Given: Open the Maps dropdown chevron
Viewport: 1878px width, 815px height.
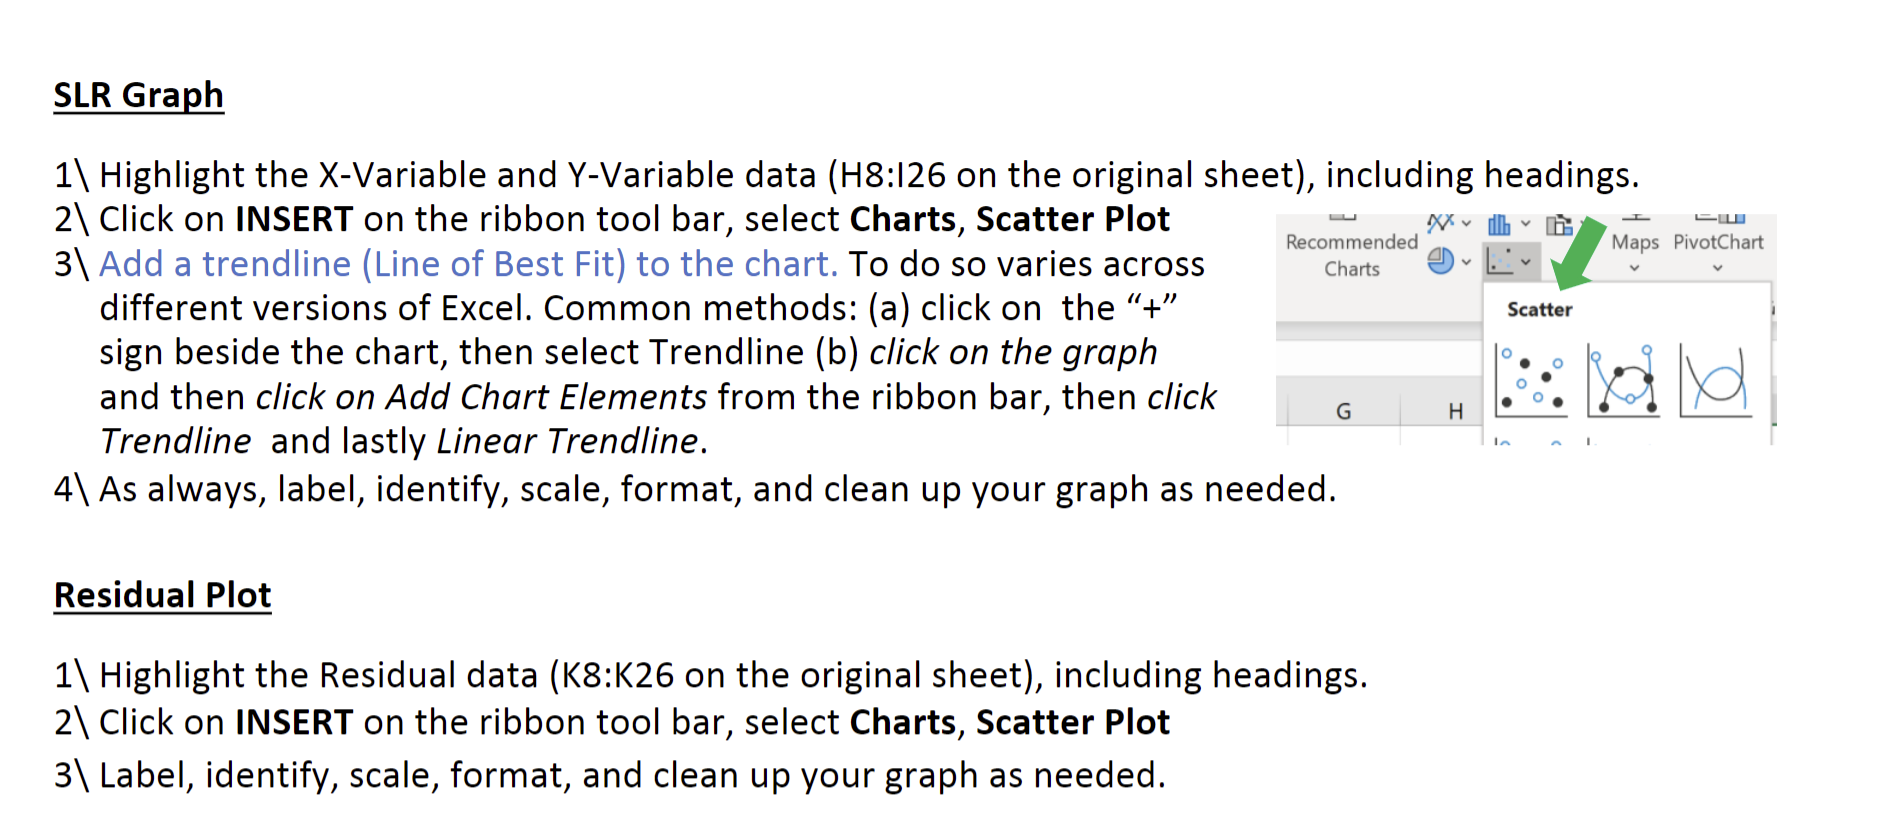Looking at the screenshot, I should click(x=1633, y=267).
